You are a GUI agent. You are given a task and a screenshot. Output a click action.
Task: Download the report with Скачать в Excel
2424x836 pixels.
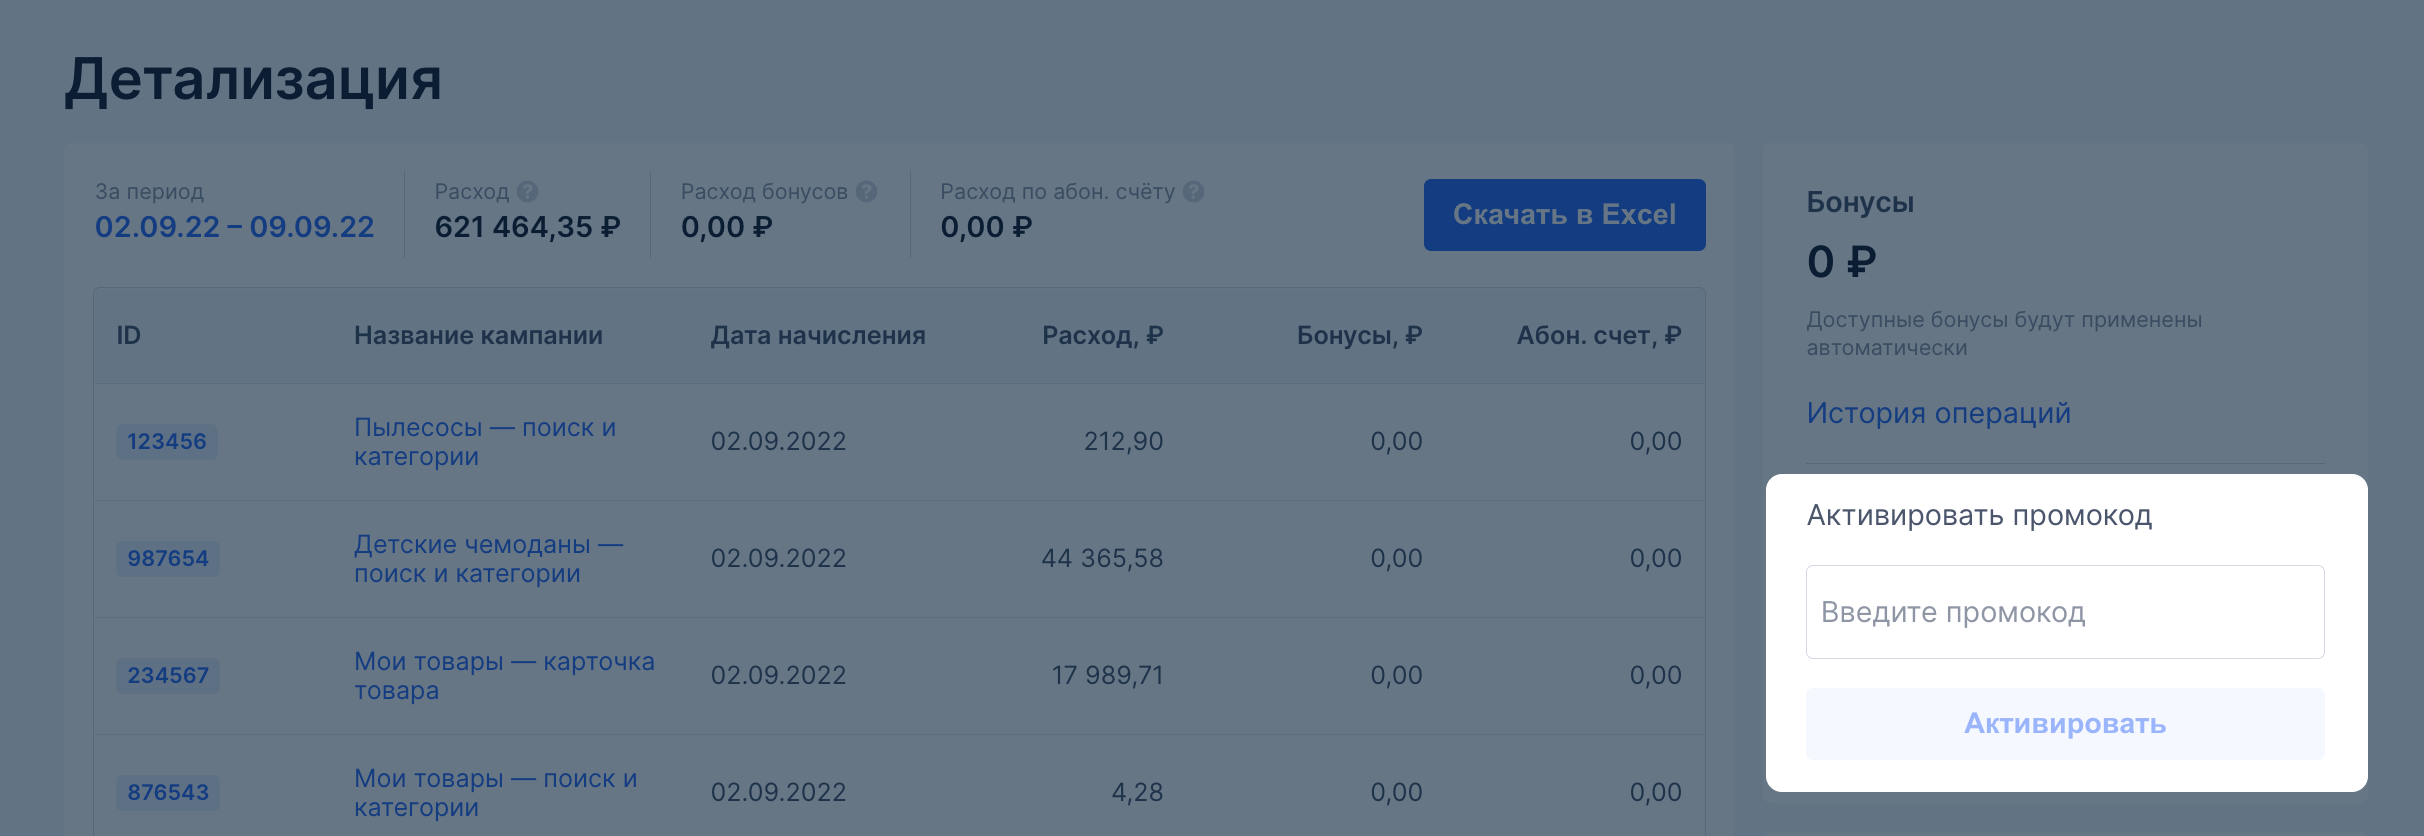(1564, 215)
